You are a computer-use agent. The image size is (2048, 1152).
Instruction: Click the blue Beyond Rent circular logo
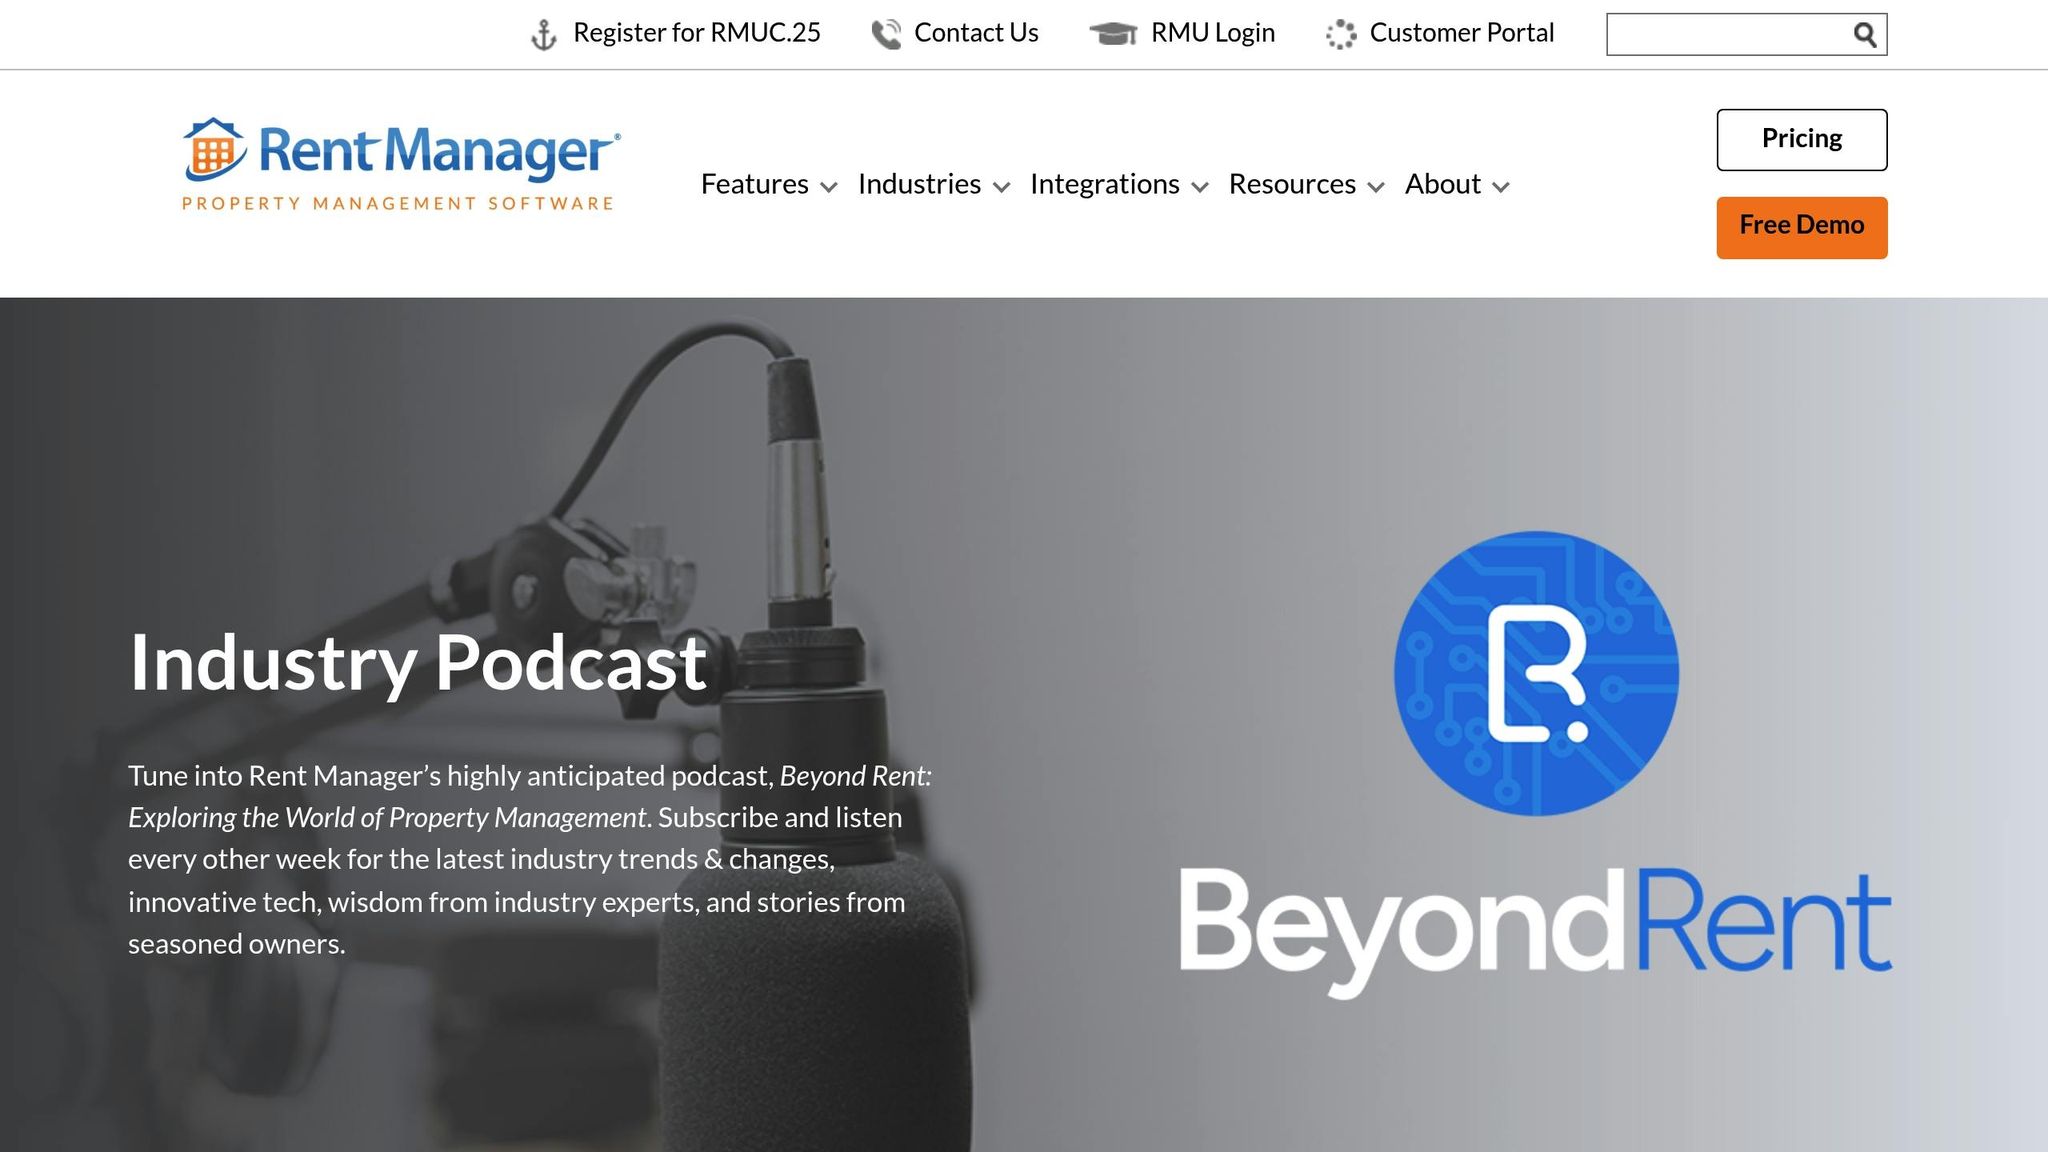point(1536,673)
